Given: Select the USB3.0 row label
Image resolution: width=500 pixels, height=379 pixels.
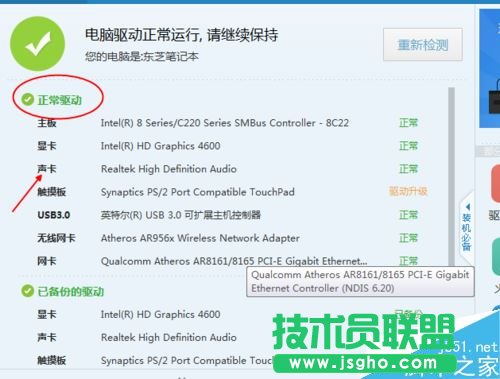Looking at the screenshot, I should 54,215.
